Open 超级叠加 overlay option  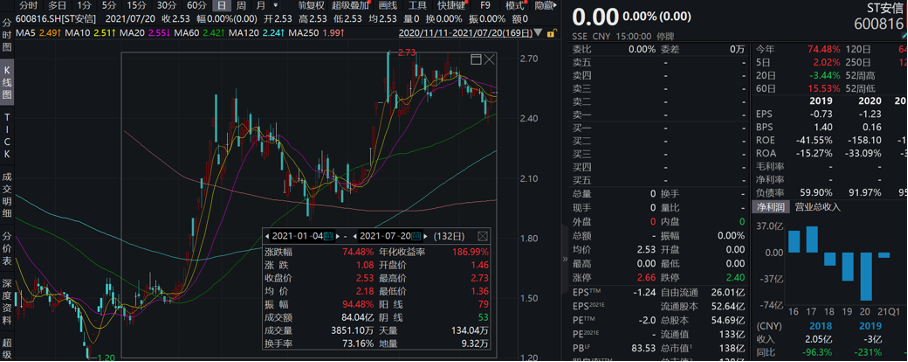pyautogui.click(x=351, y=6)
